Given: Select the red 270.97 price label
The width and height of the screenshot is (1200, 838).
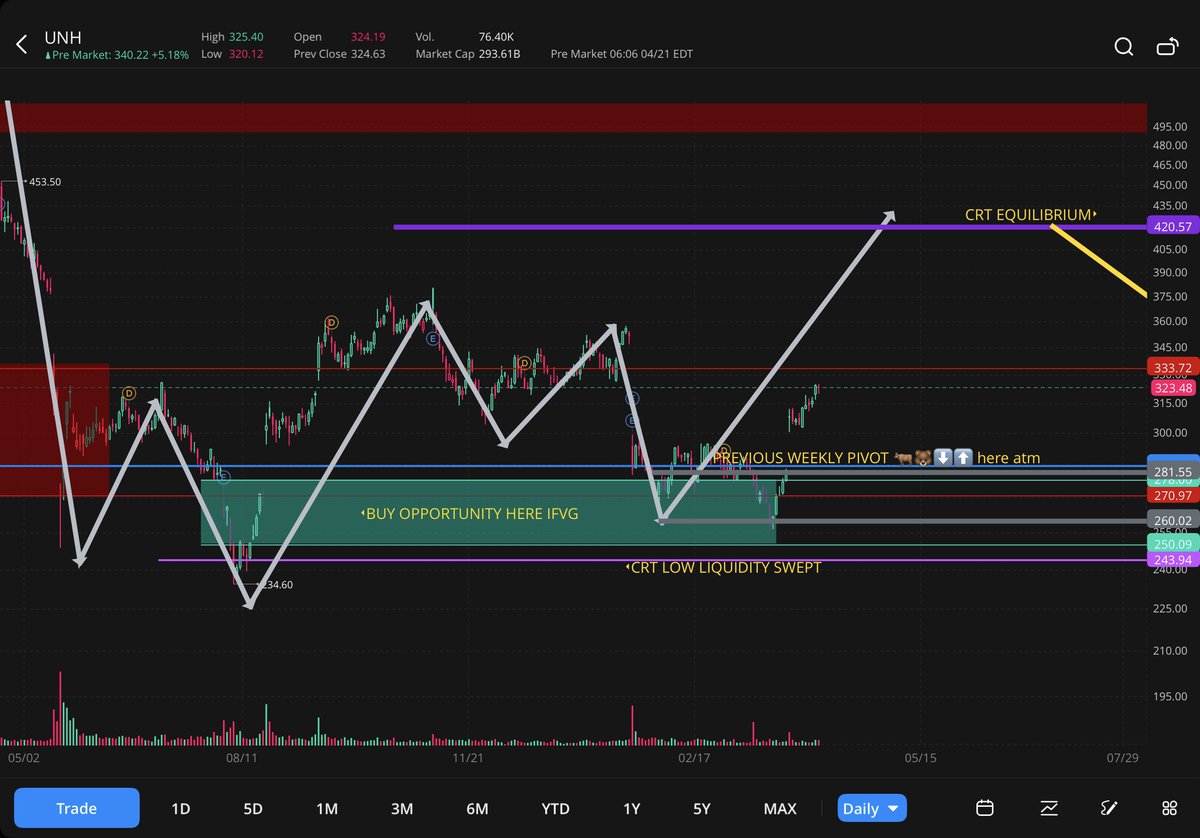Looking at the screenshot, I should (1171, 495).
